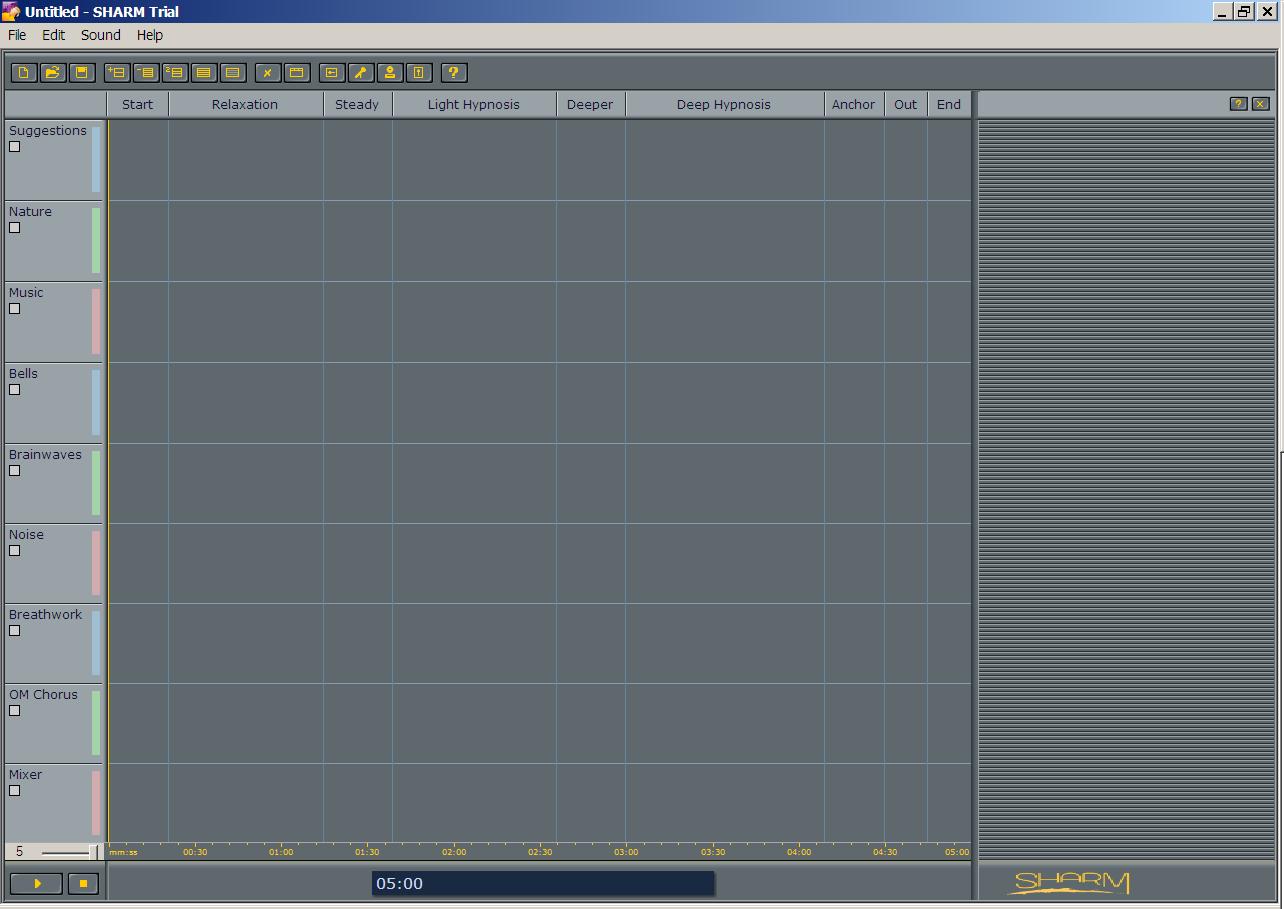This screenshot has height=909, width=1284.
Task: Click the Brainwaves track label
Action: (45, 455)
